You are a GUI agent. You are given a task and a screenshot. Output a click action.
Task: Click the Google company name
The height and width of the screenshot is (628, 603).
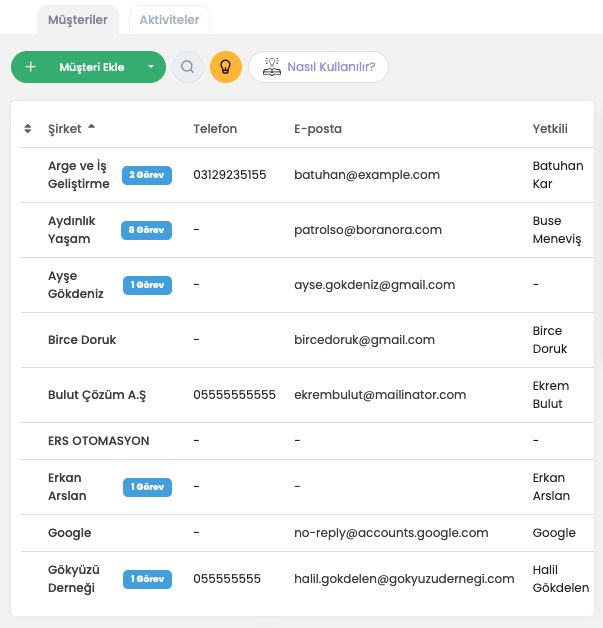tap(69, 533)
